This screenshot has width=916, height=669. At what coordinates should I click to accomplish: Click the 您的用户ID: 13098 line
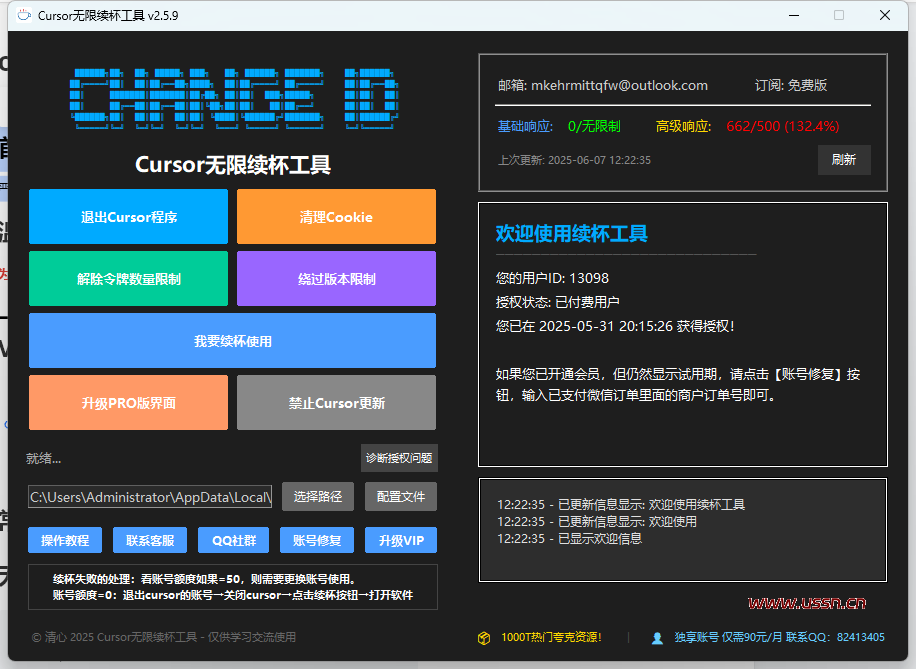[552, 278]
